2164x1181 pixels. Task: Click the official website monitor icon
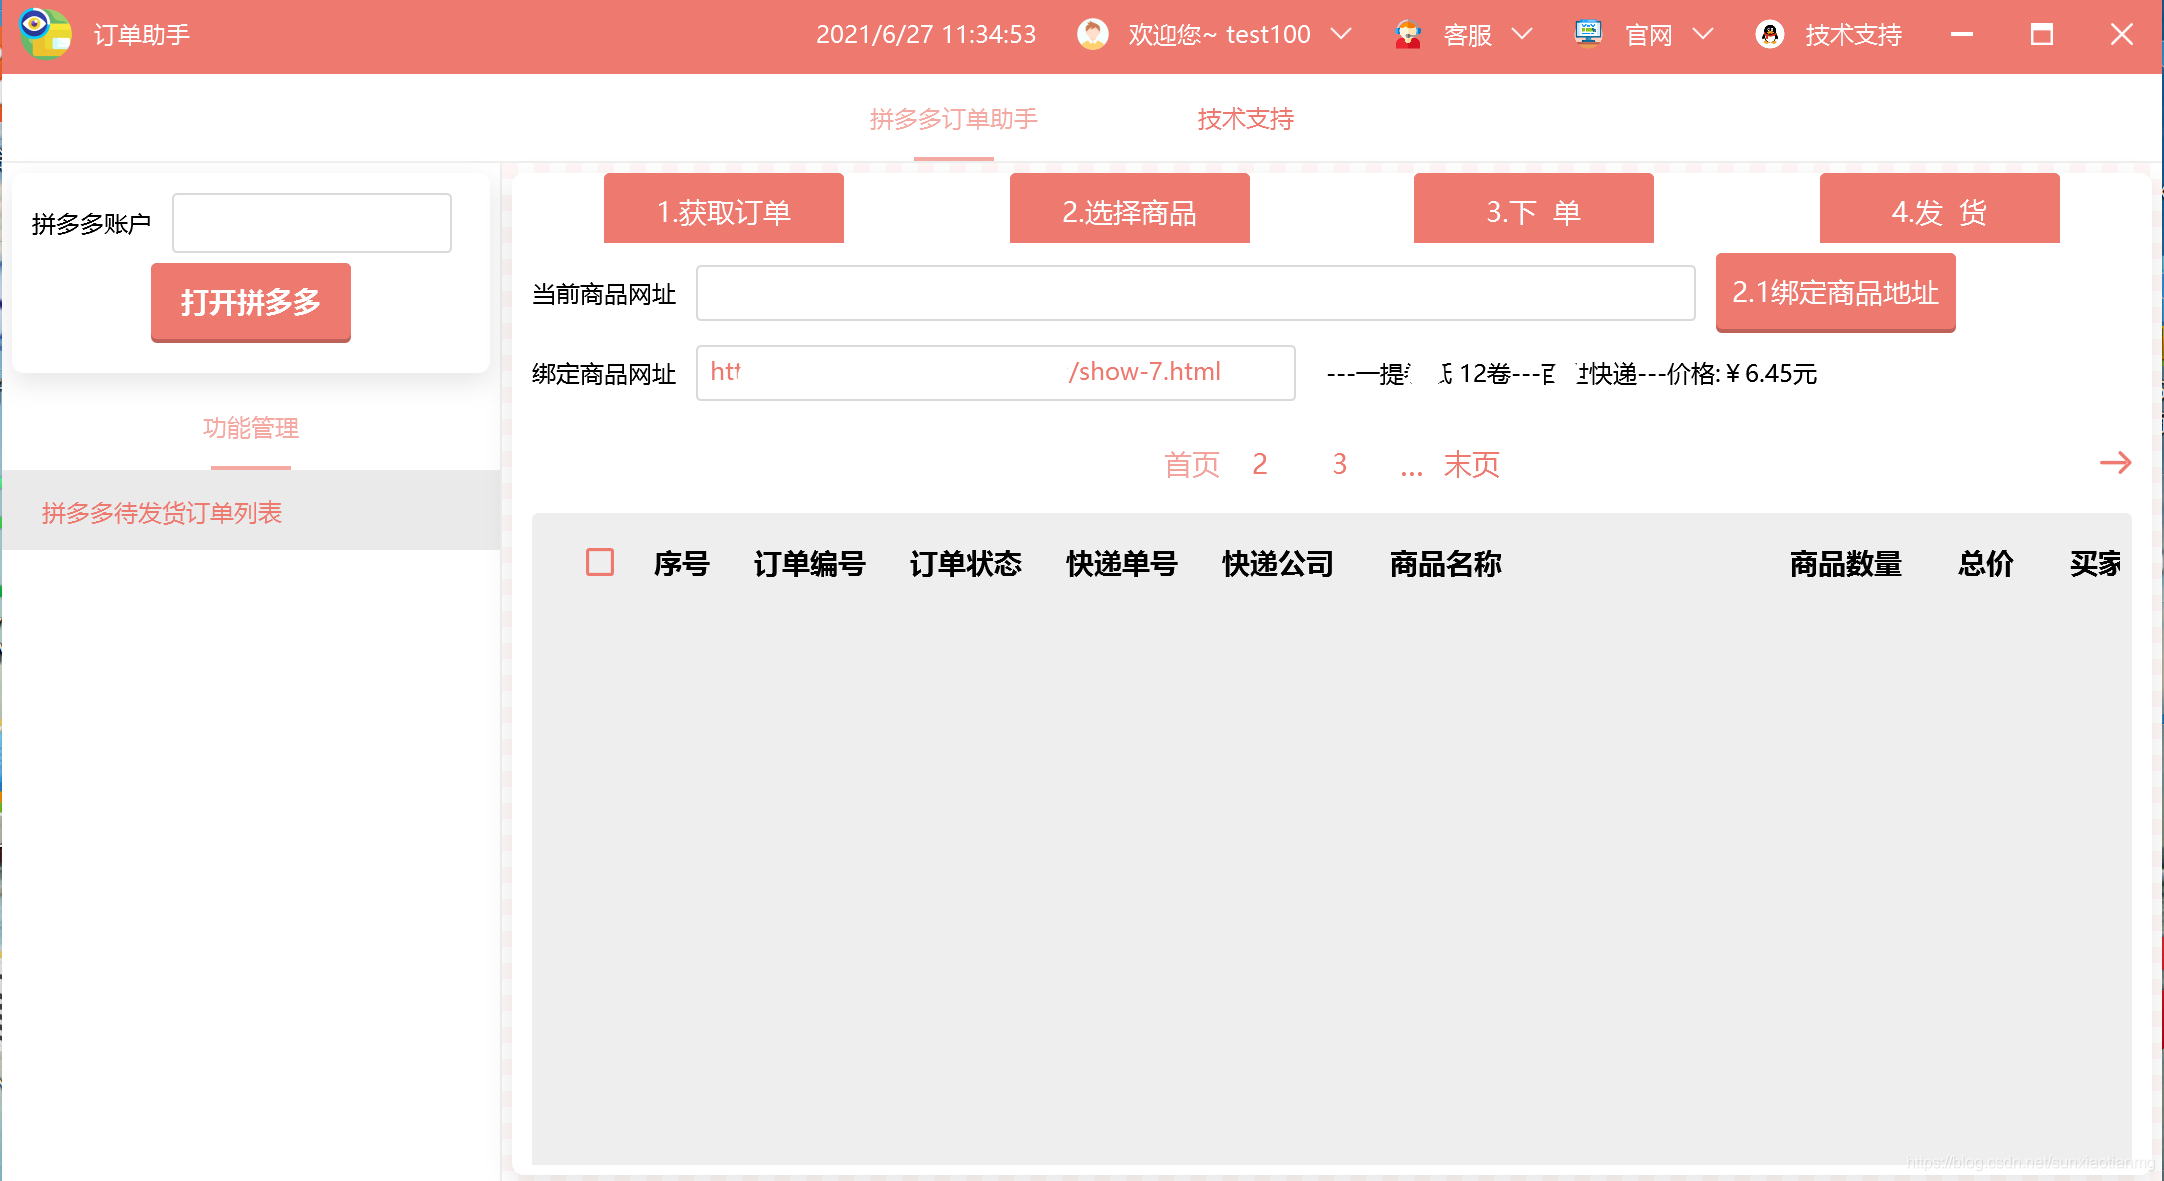click(1588, 34)
